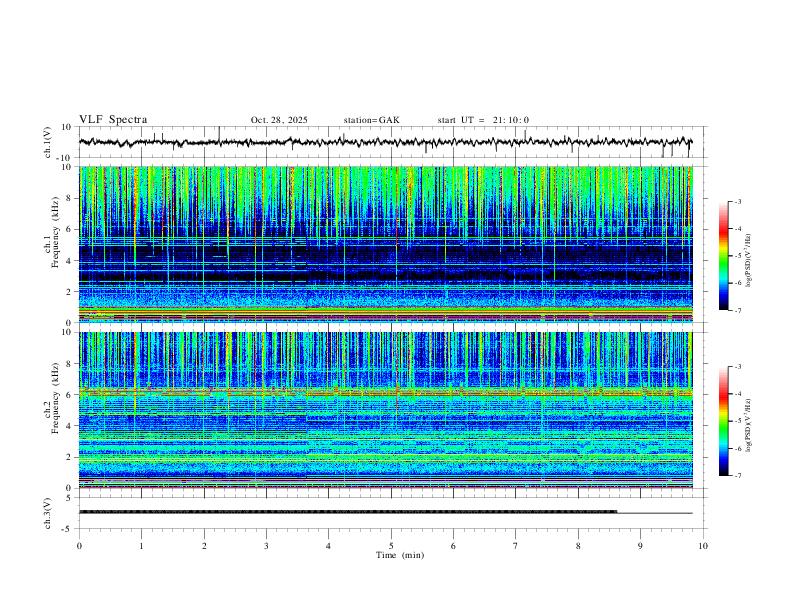Viewport: 792px width, 612px height.
Task: Click the ch.1 "Frequency (kHz)" axis label
Action: coord(55,233)
